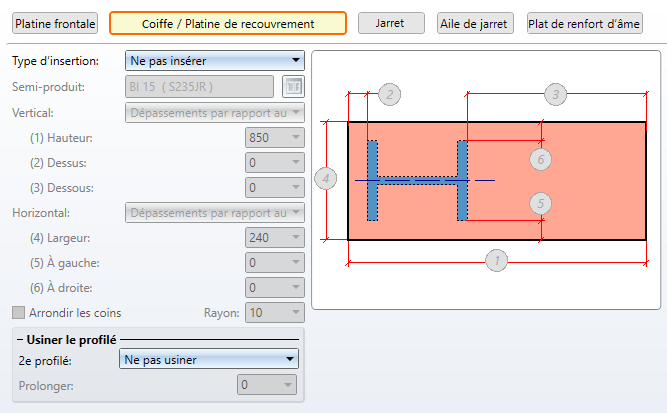667x413 pixels.
Task: Open the Type d'insertion dropdown
Action: click(x=214, y=62)
